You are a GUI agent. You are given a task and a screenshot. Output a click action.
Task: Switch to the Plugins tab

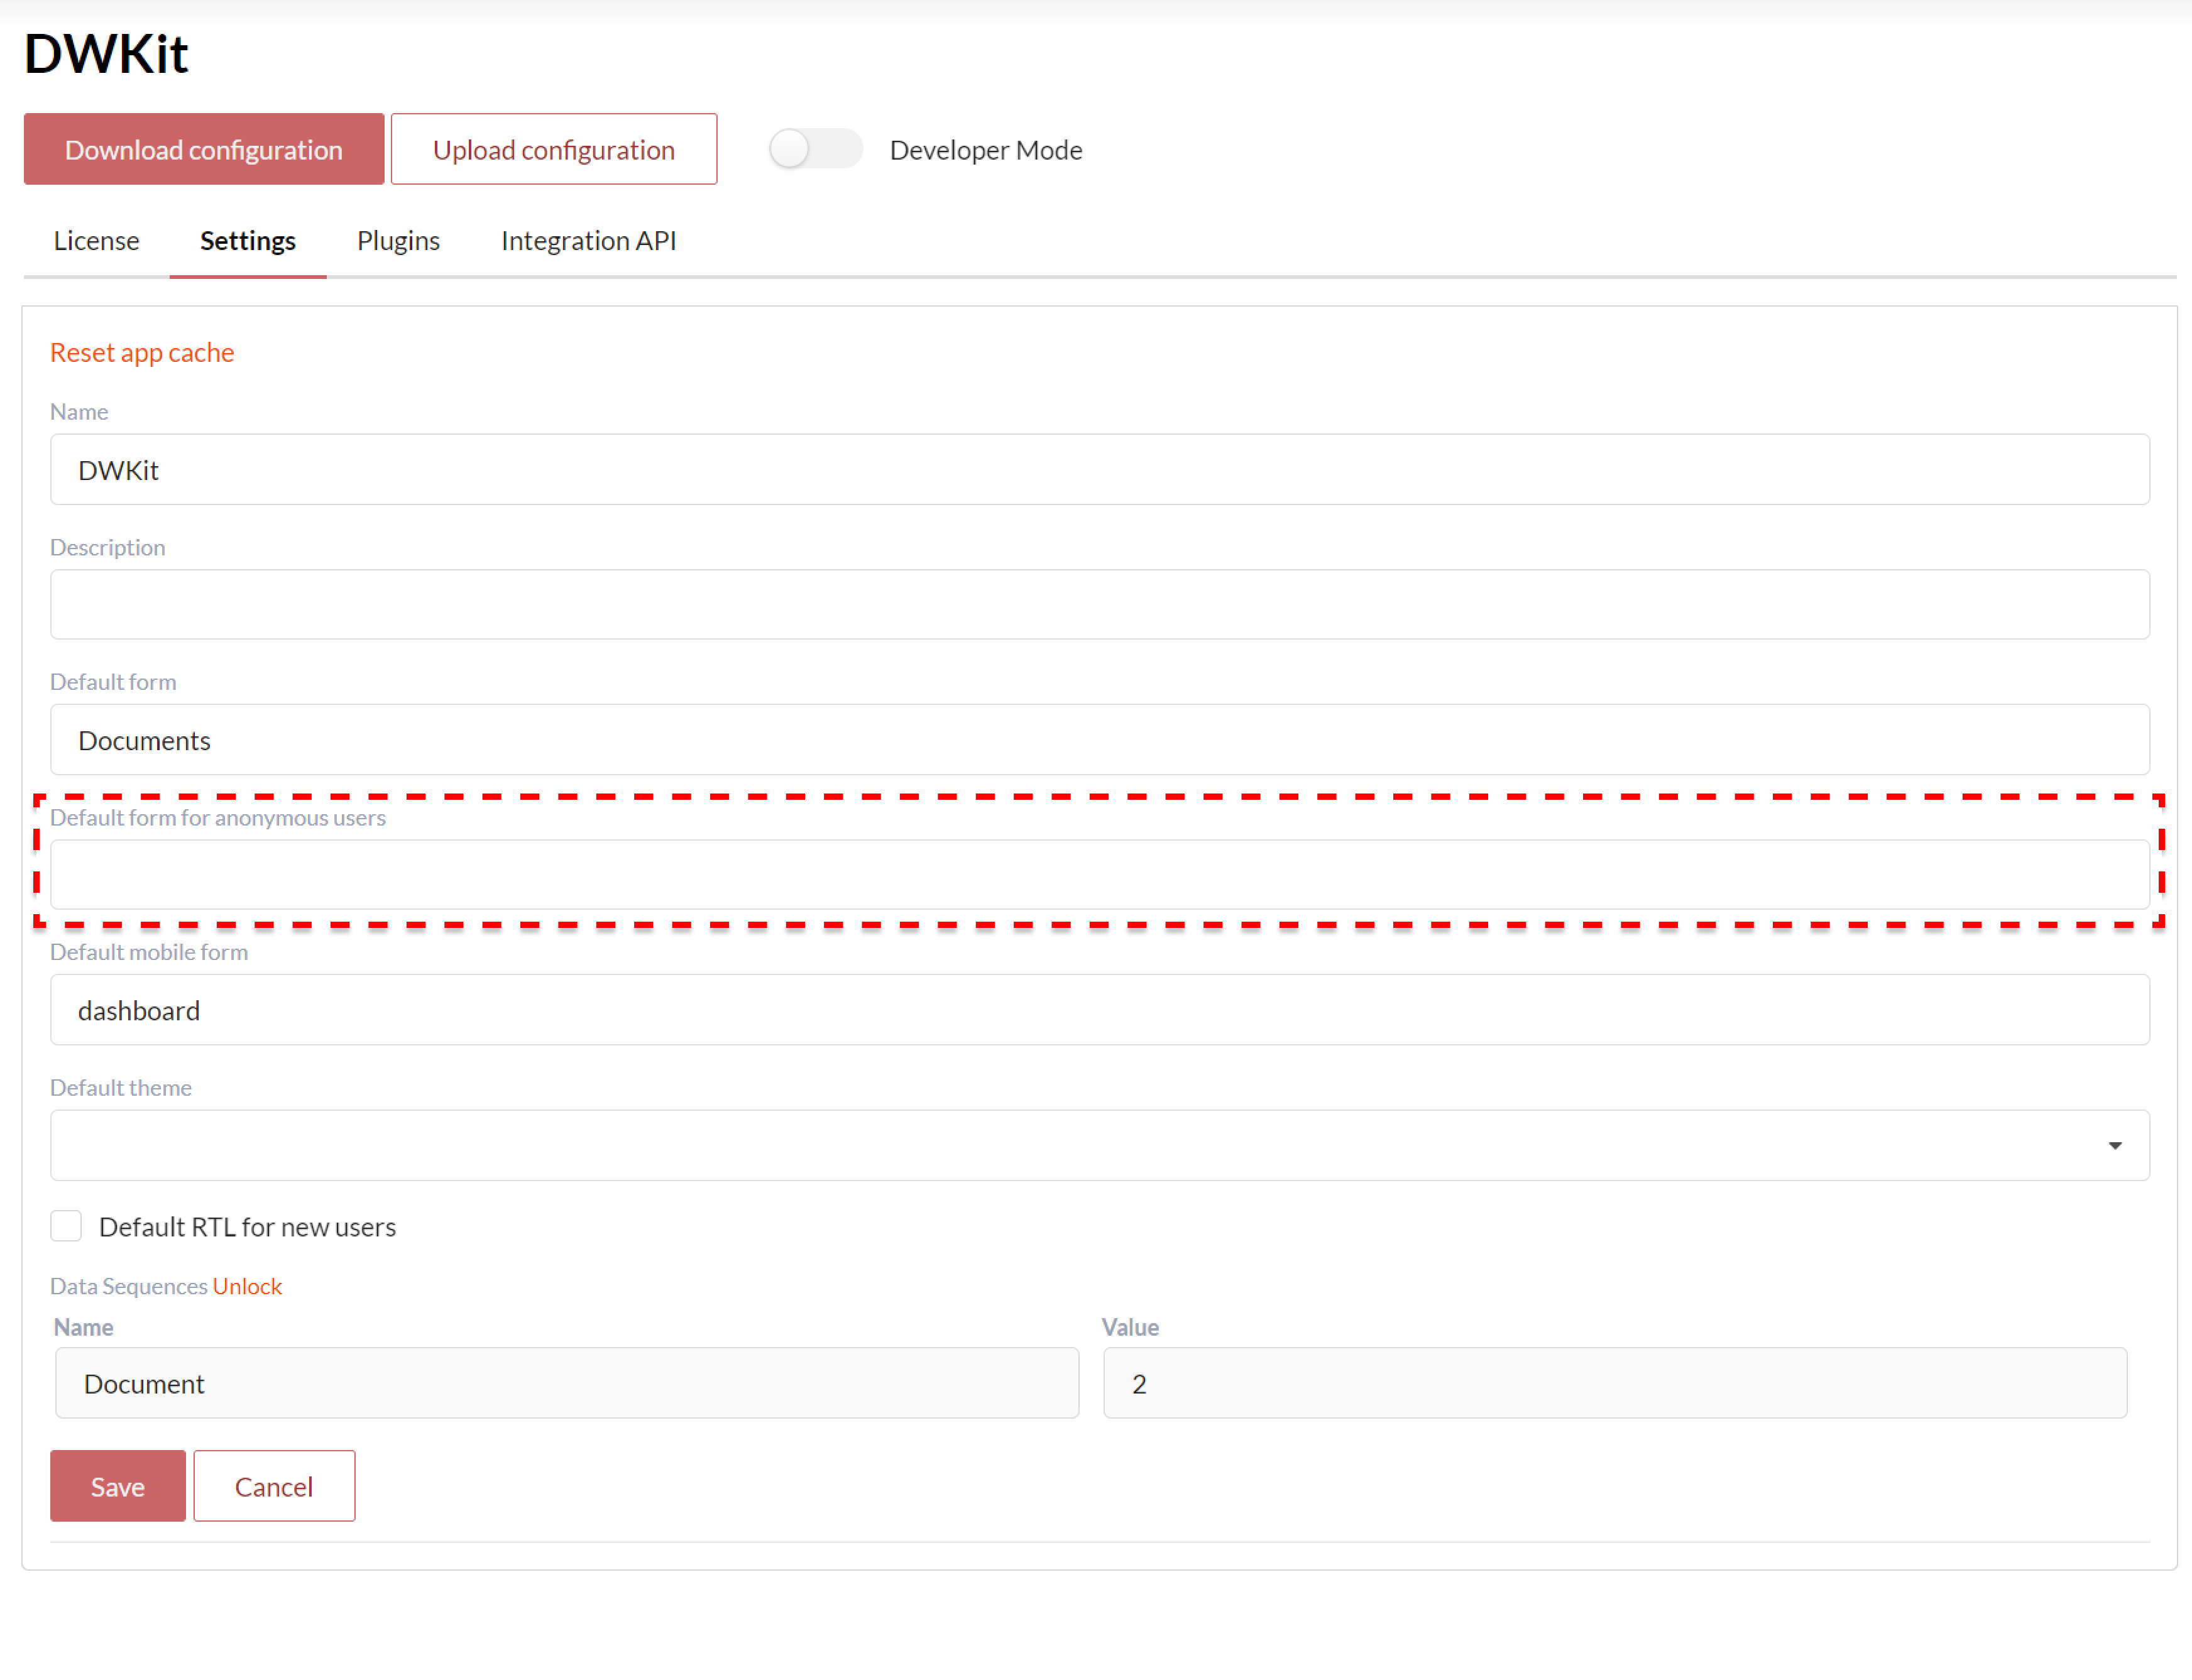pos(398,241)
